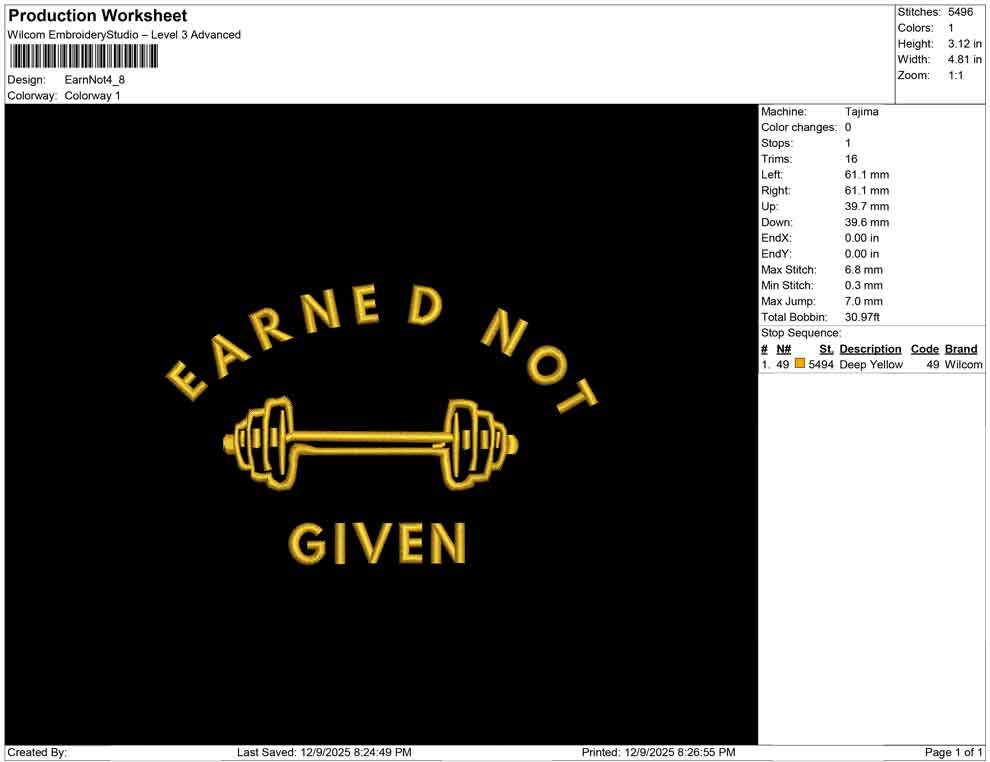The image size is (990, 762).
Task: Select the Machine value 'Tajima'
Action: coord(862,111)
